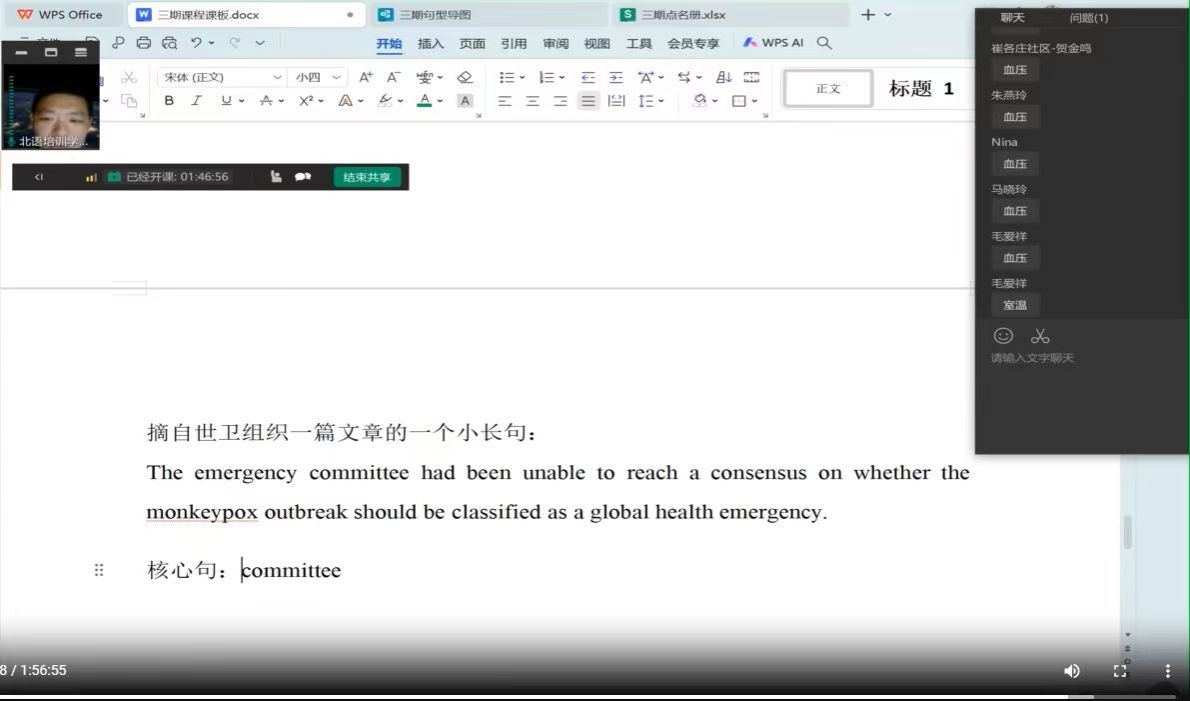Image resolution: width=1190 pixels, height=701 pixels.
Task: Click the clear formatting eraser icon
Action: pyautogui.click(x=464, y=77)
